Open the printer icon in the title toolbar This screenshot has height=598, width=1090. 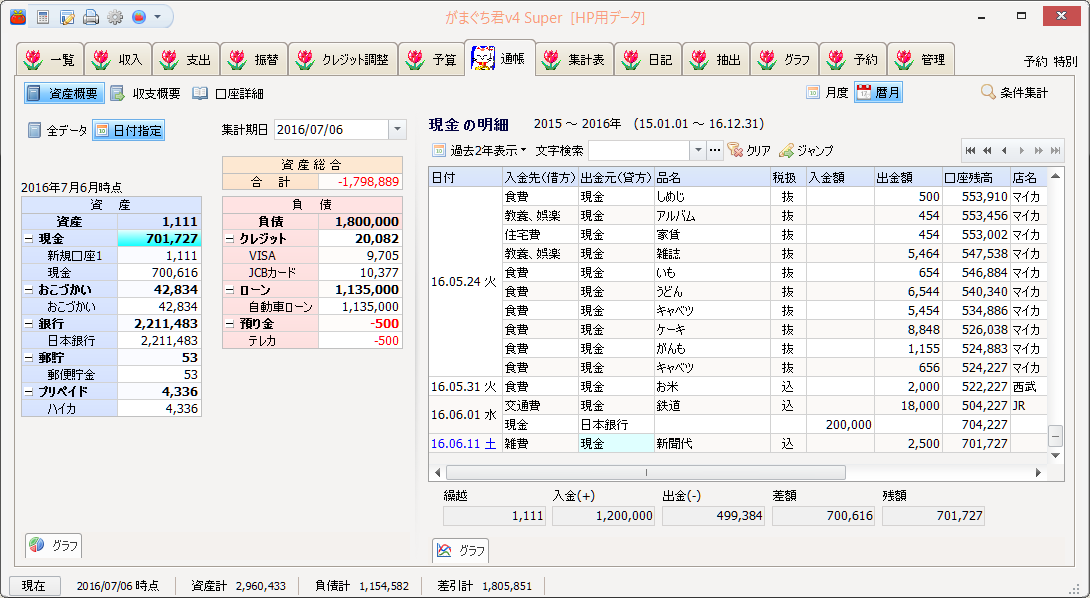pos(91,17)
